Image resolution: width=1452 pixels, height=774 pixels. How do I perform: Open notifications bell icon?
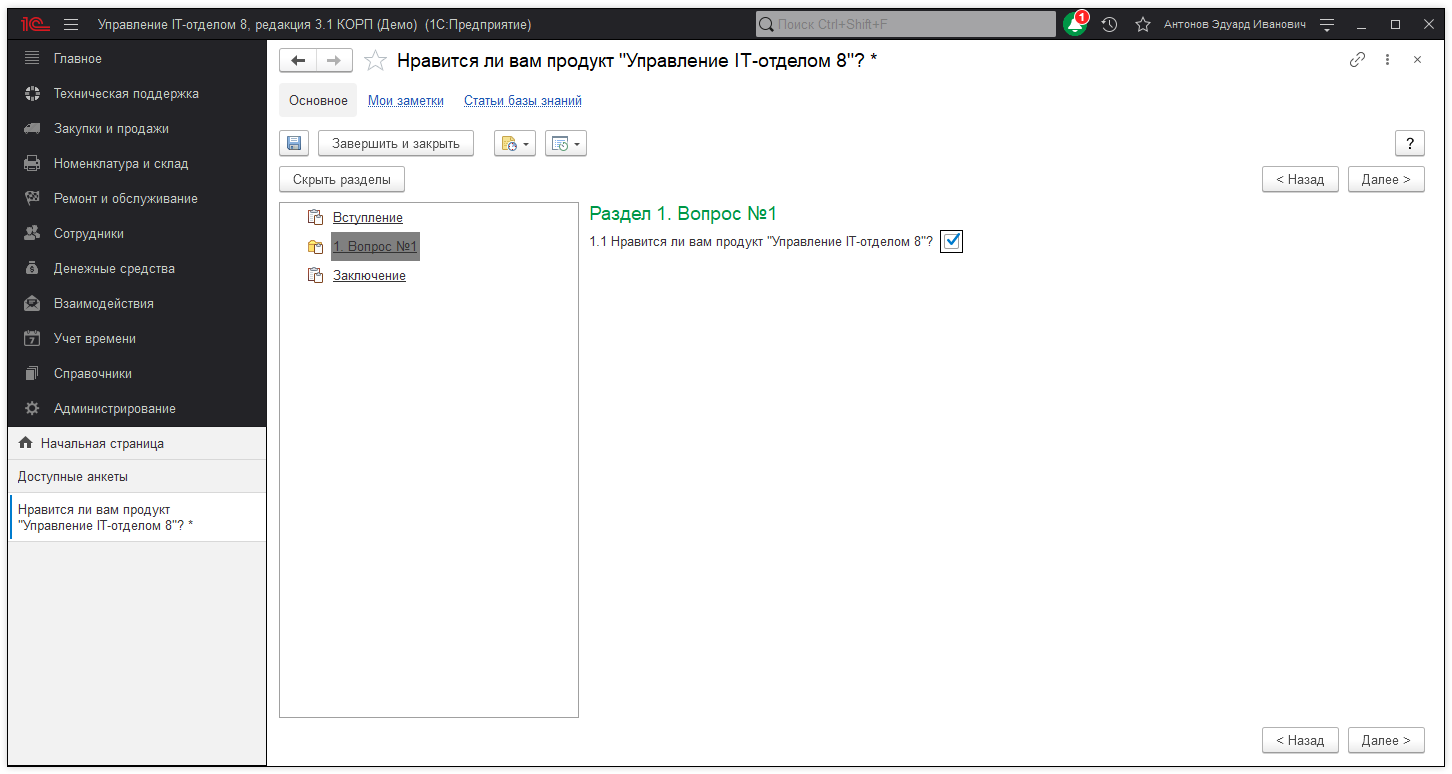pyautogui.click(x=1075, y=24)
